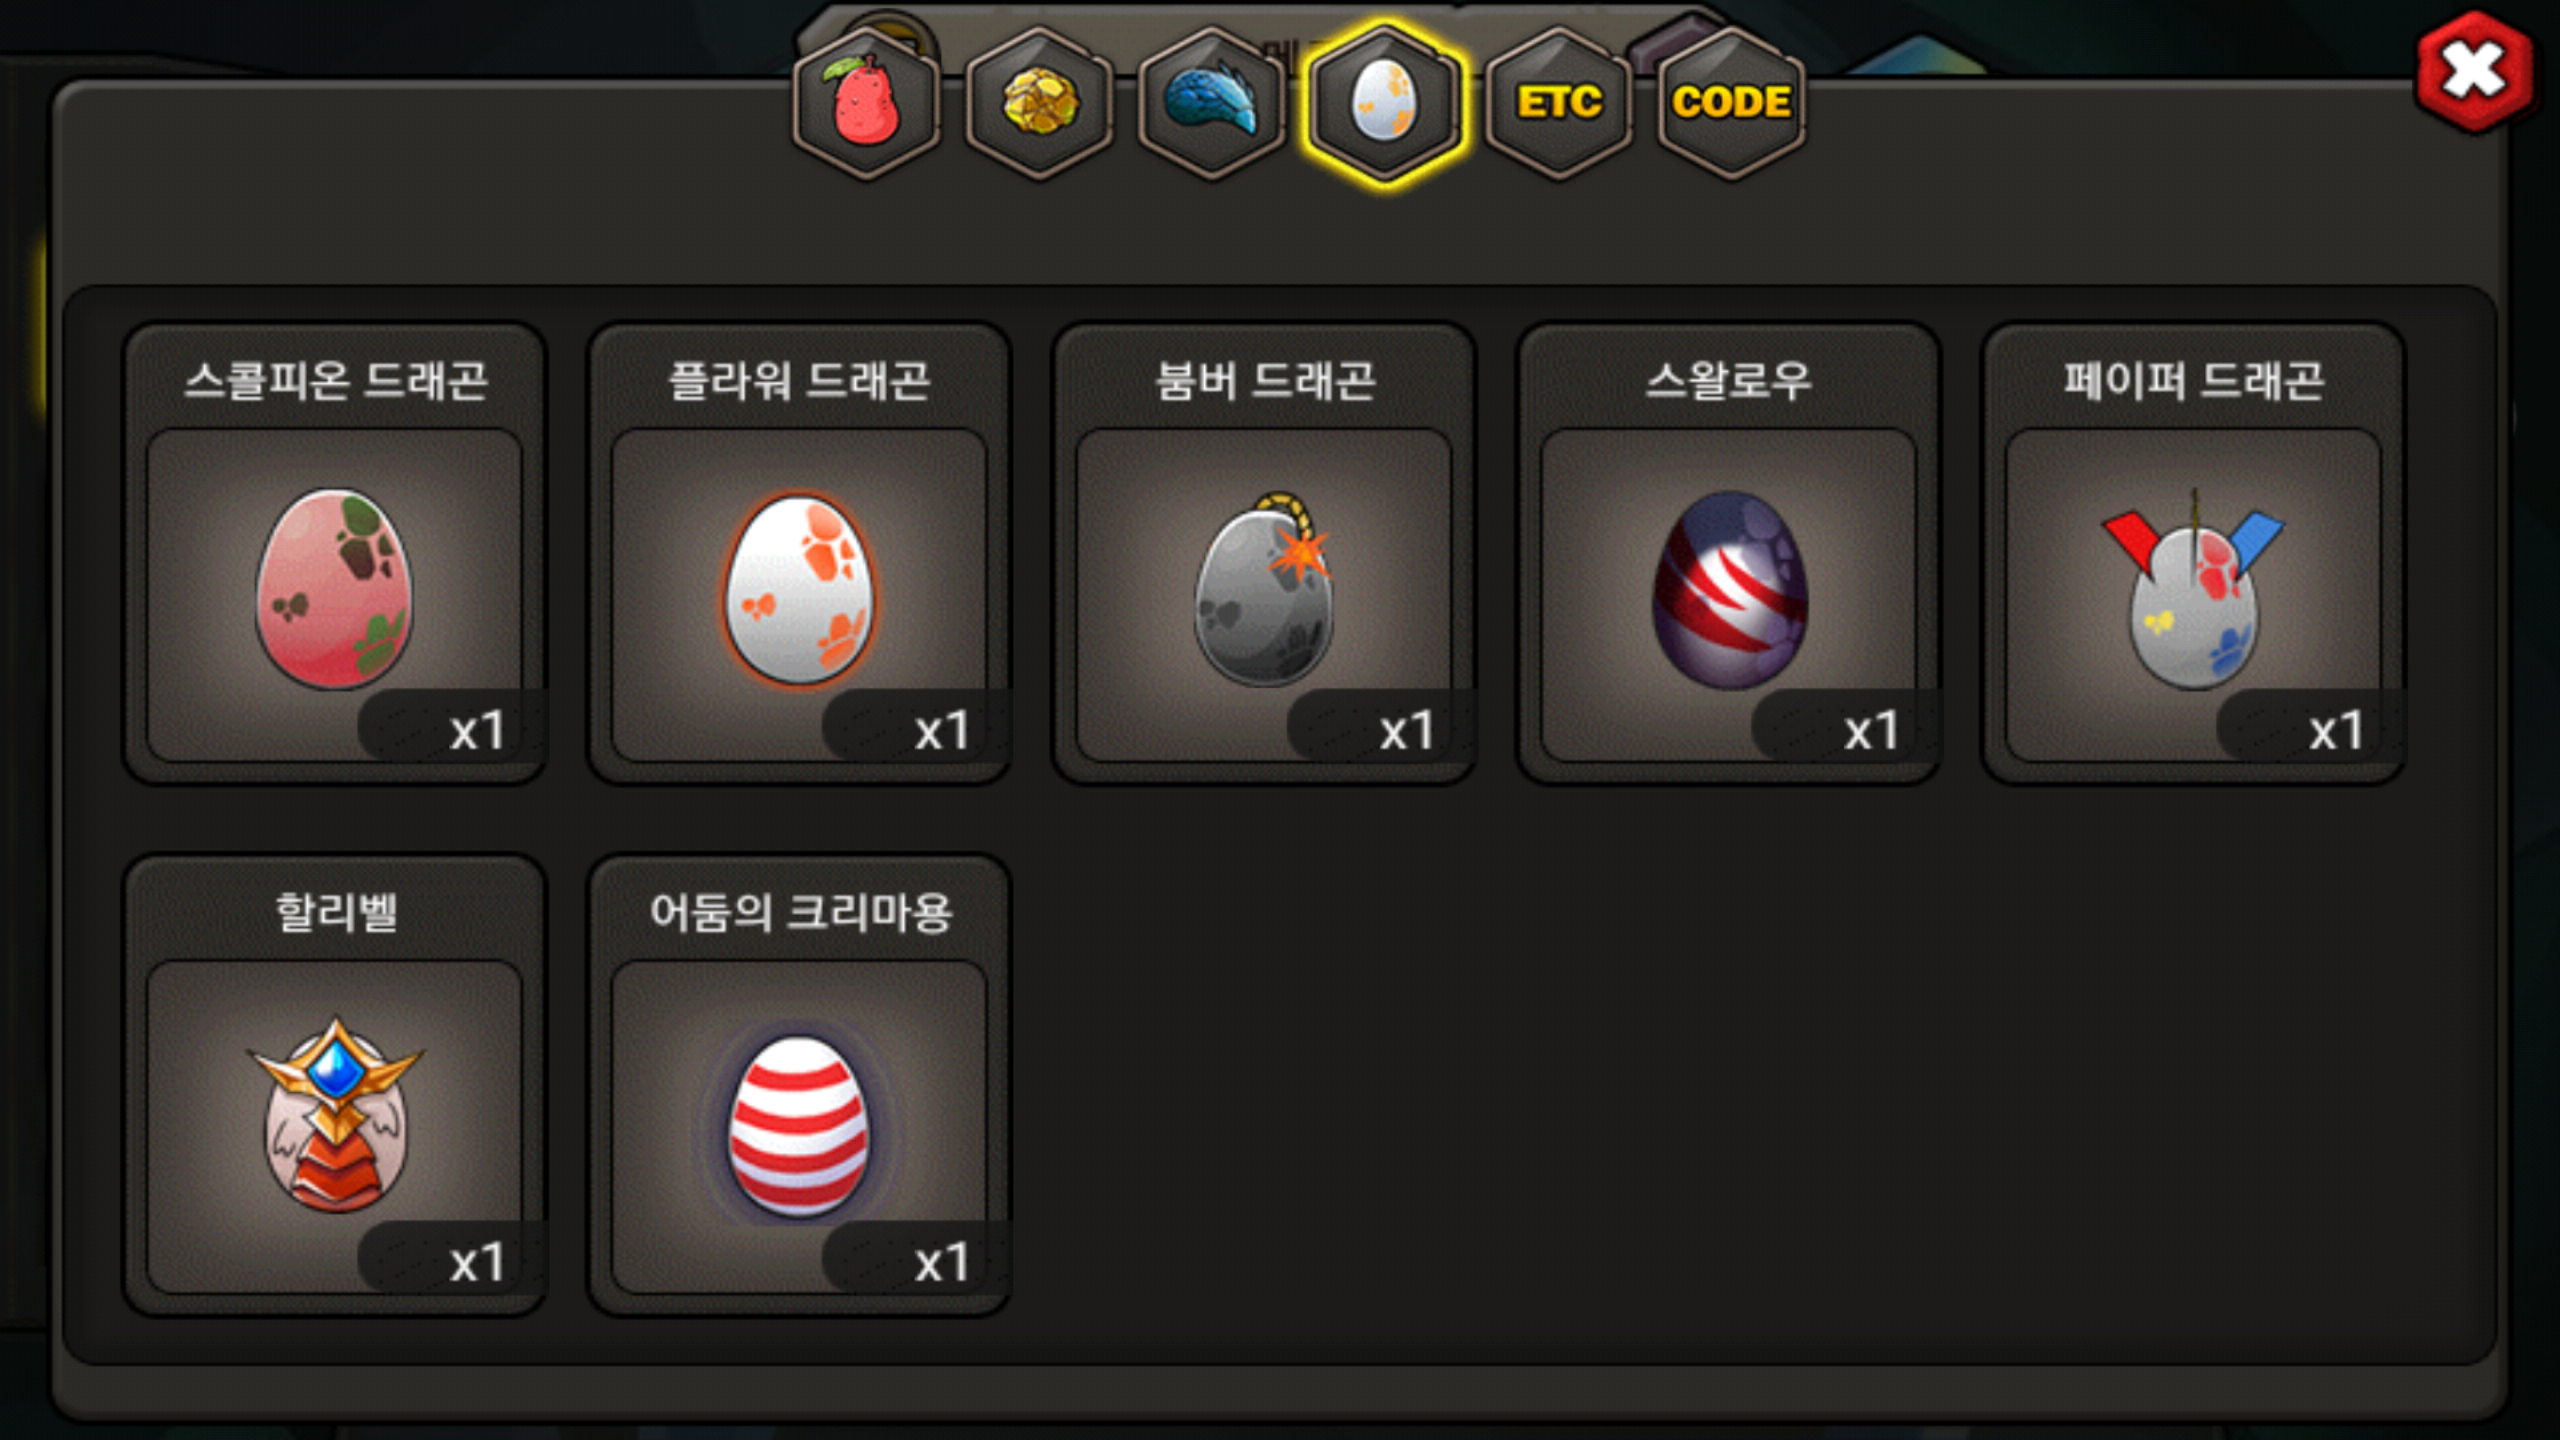Click the 페이퍼 드래곤 title text
2560x1440 pixels.
tap(2194, 381)
